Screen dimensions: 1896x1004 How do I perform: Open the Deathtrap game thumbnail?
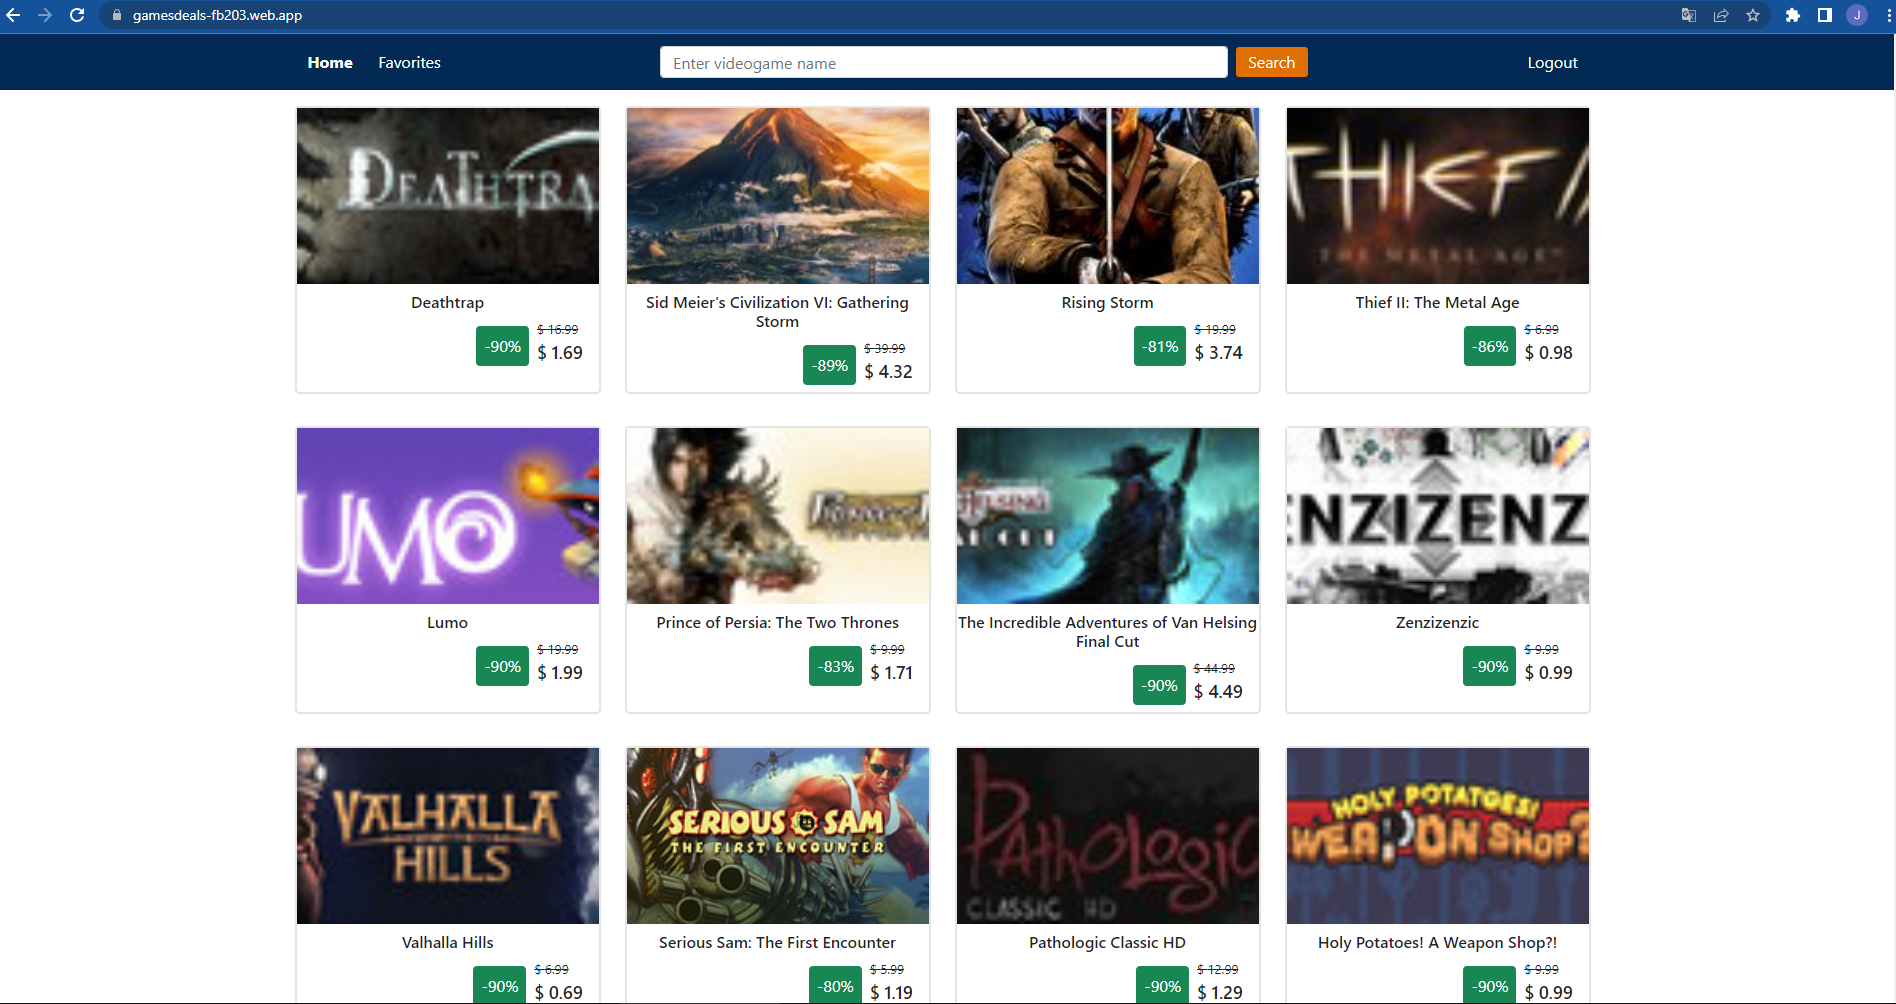(x=448, y=196)
